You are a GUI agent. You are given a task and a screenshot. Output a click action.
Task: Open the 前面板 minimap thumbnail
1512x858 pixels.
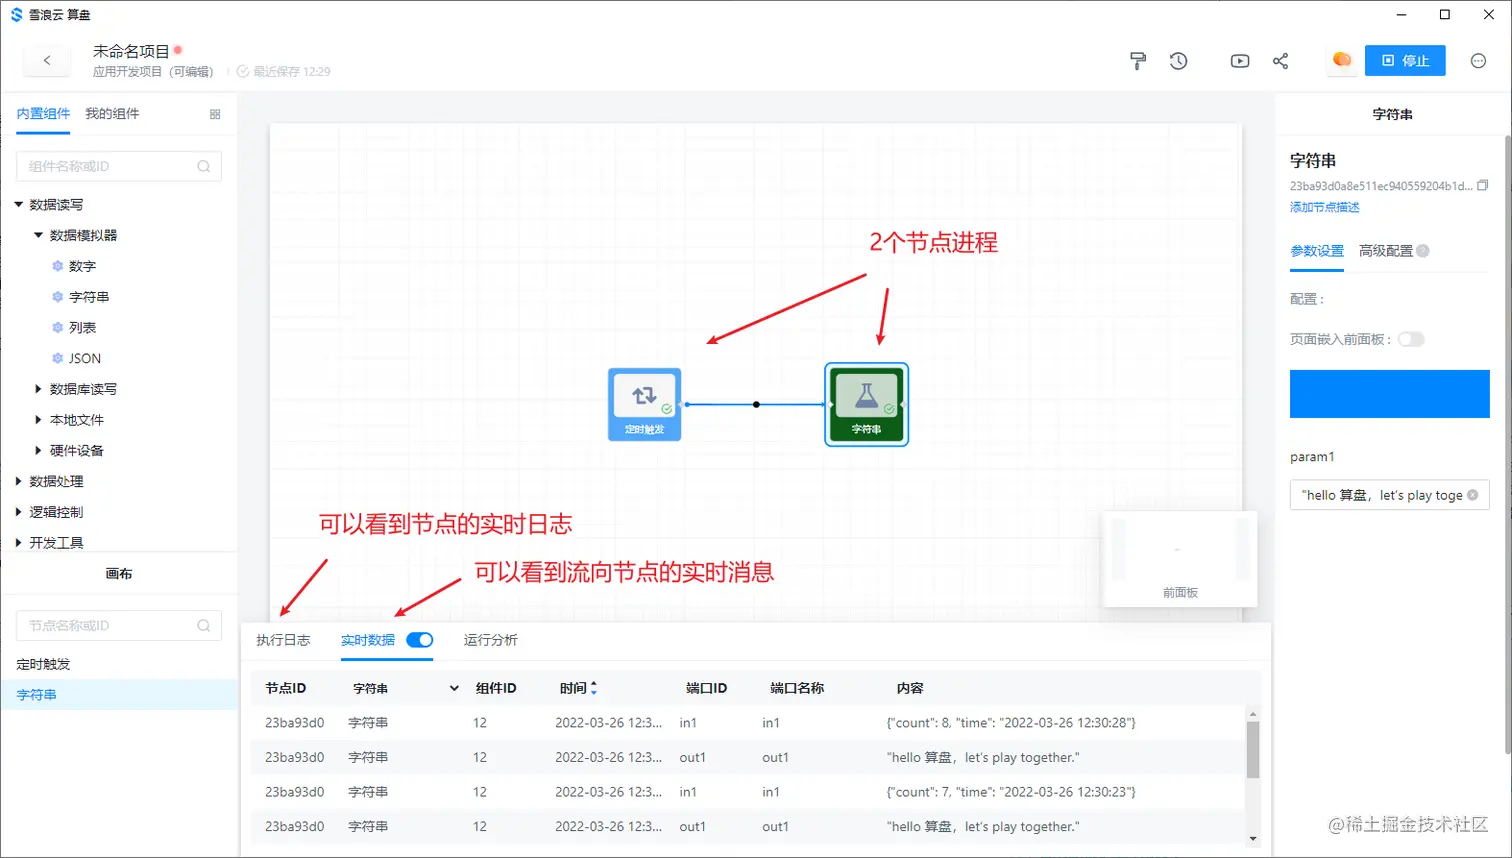point(1180,559)
